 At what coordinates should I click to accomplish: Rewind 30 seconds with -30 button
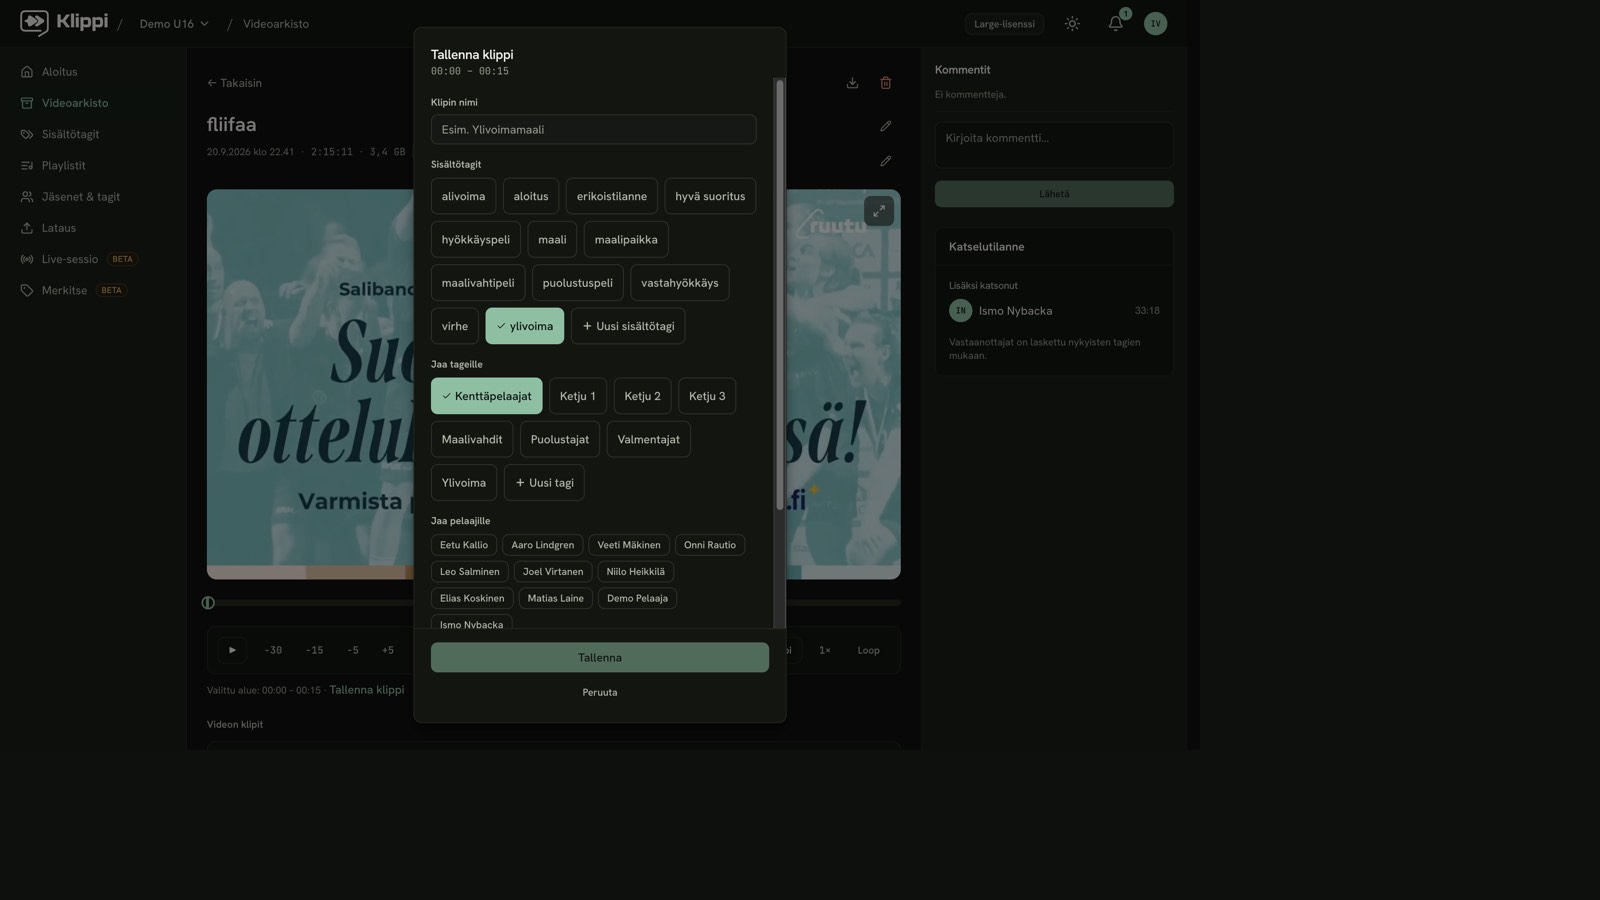point(273,650)
